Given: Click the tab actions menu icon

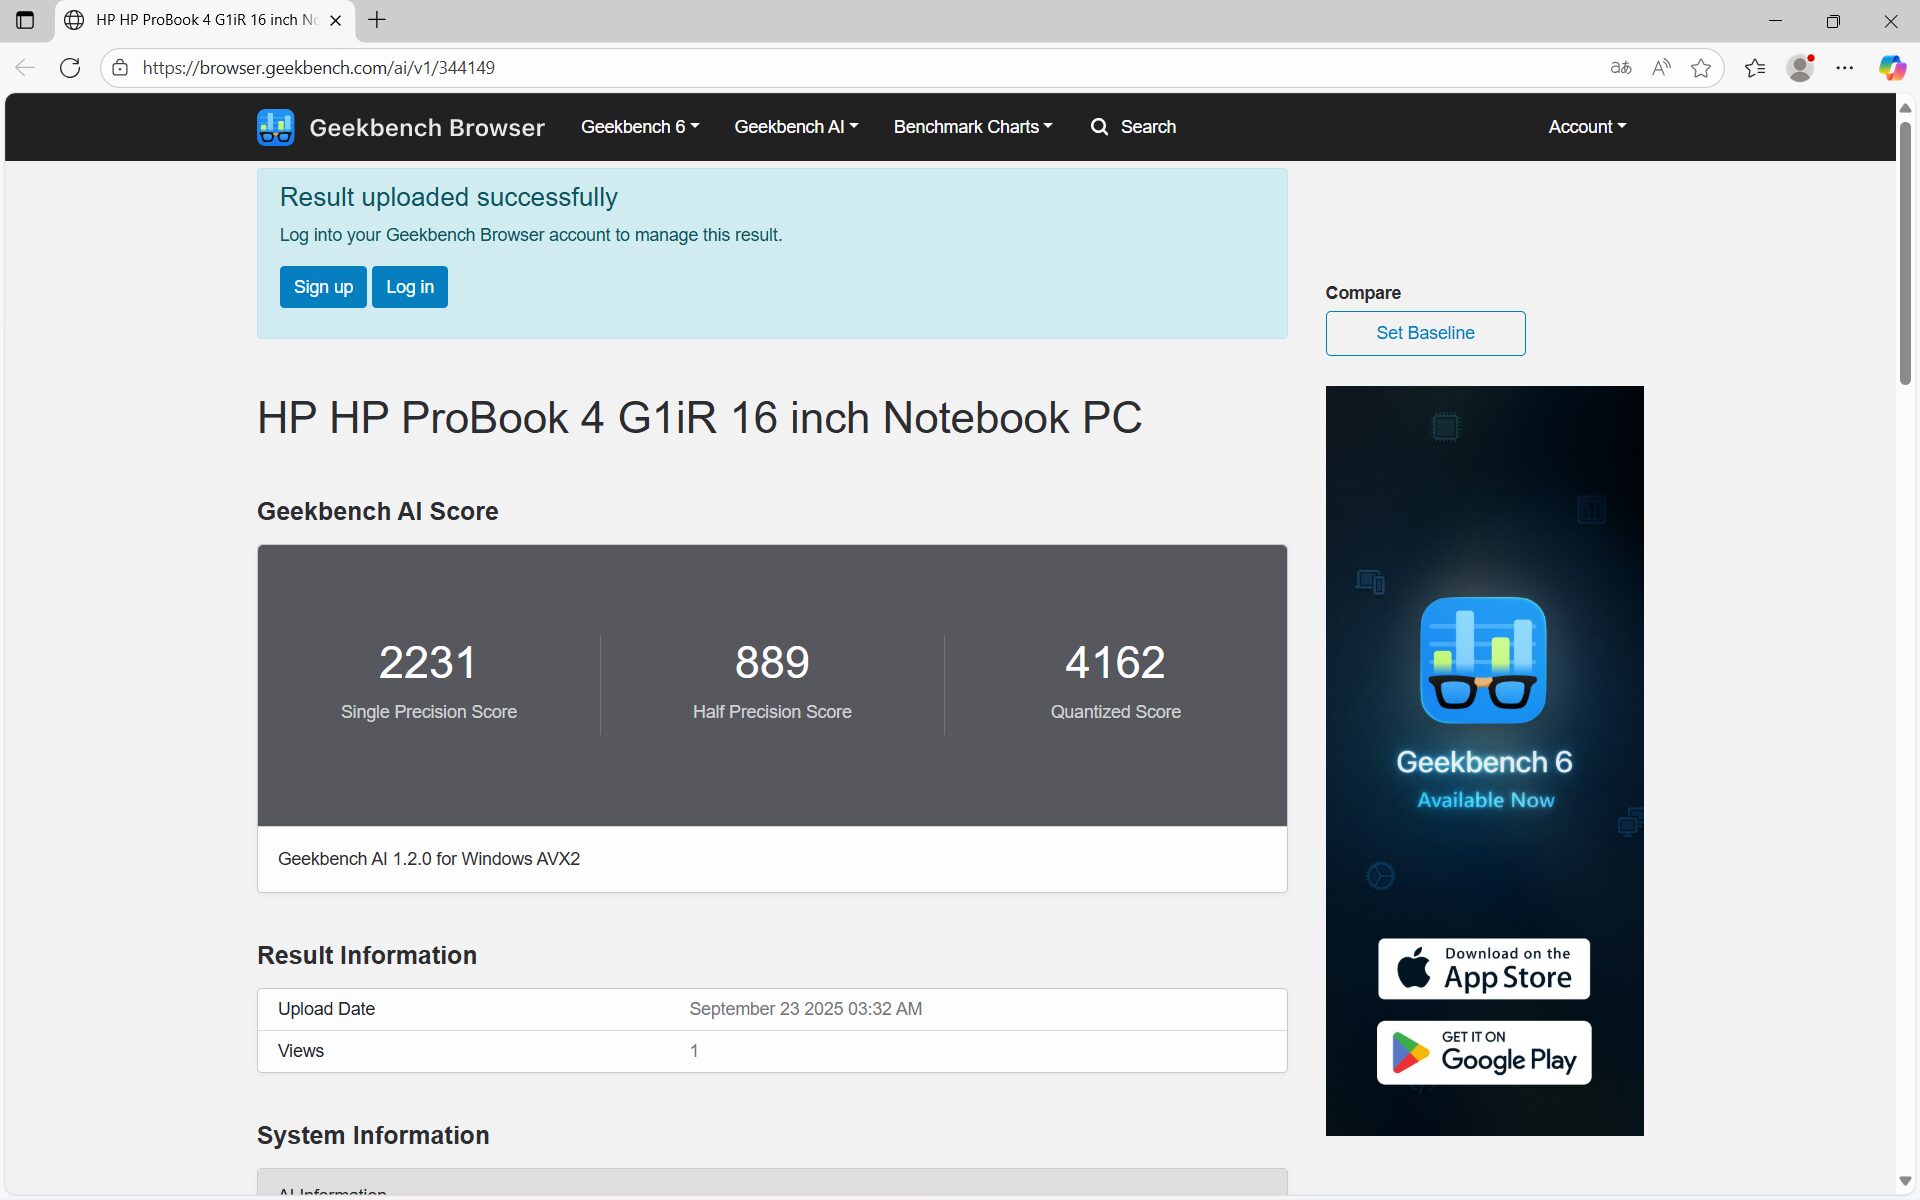Looking at the screenshot, I should [x=25, y=20].
